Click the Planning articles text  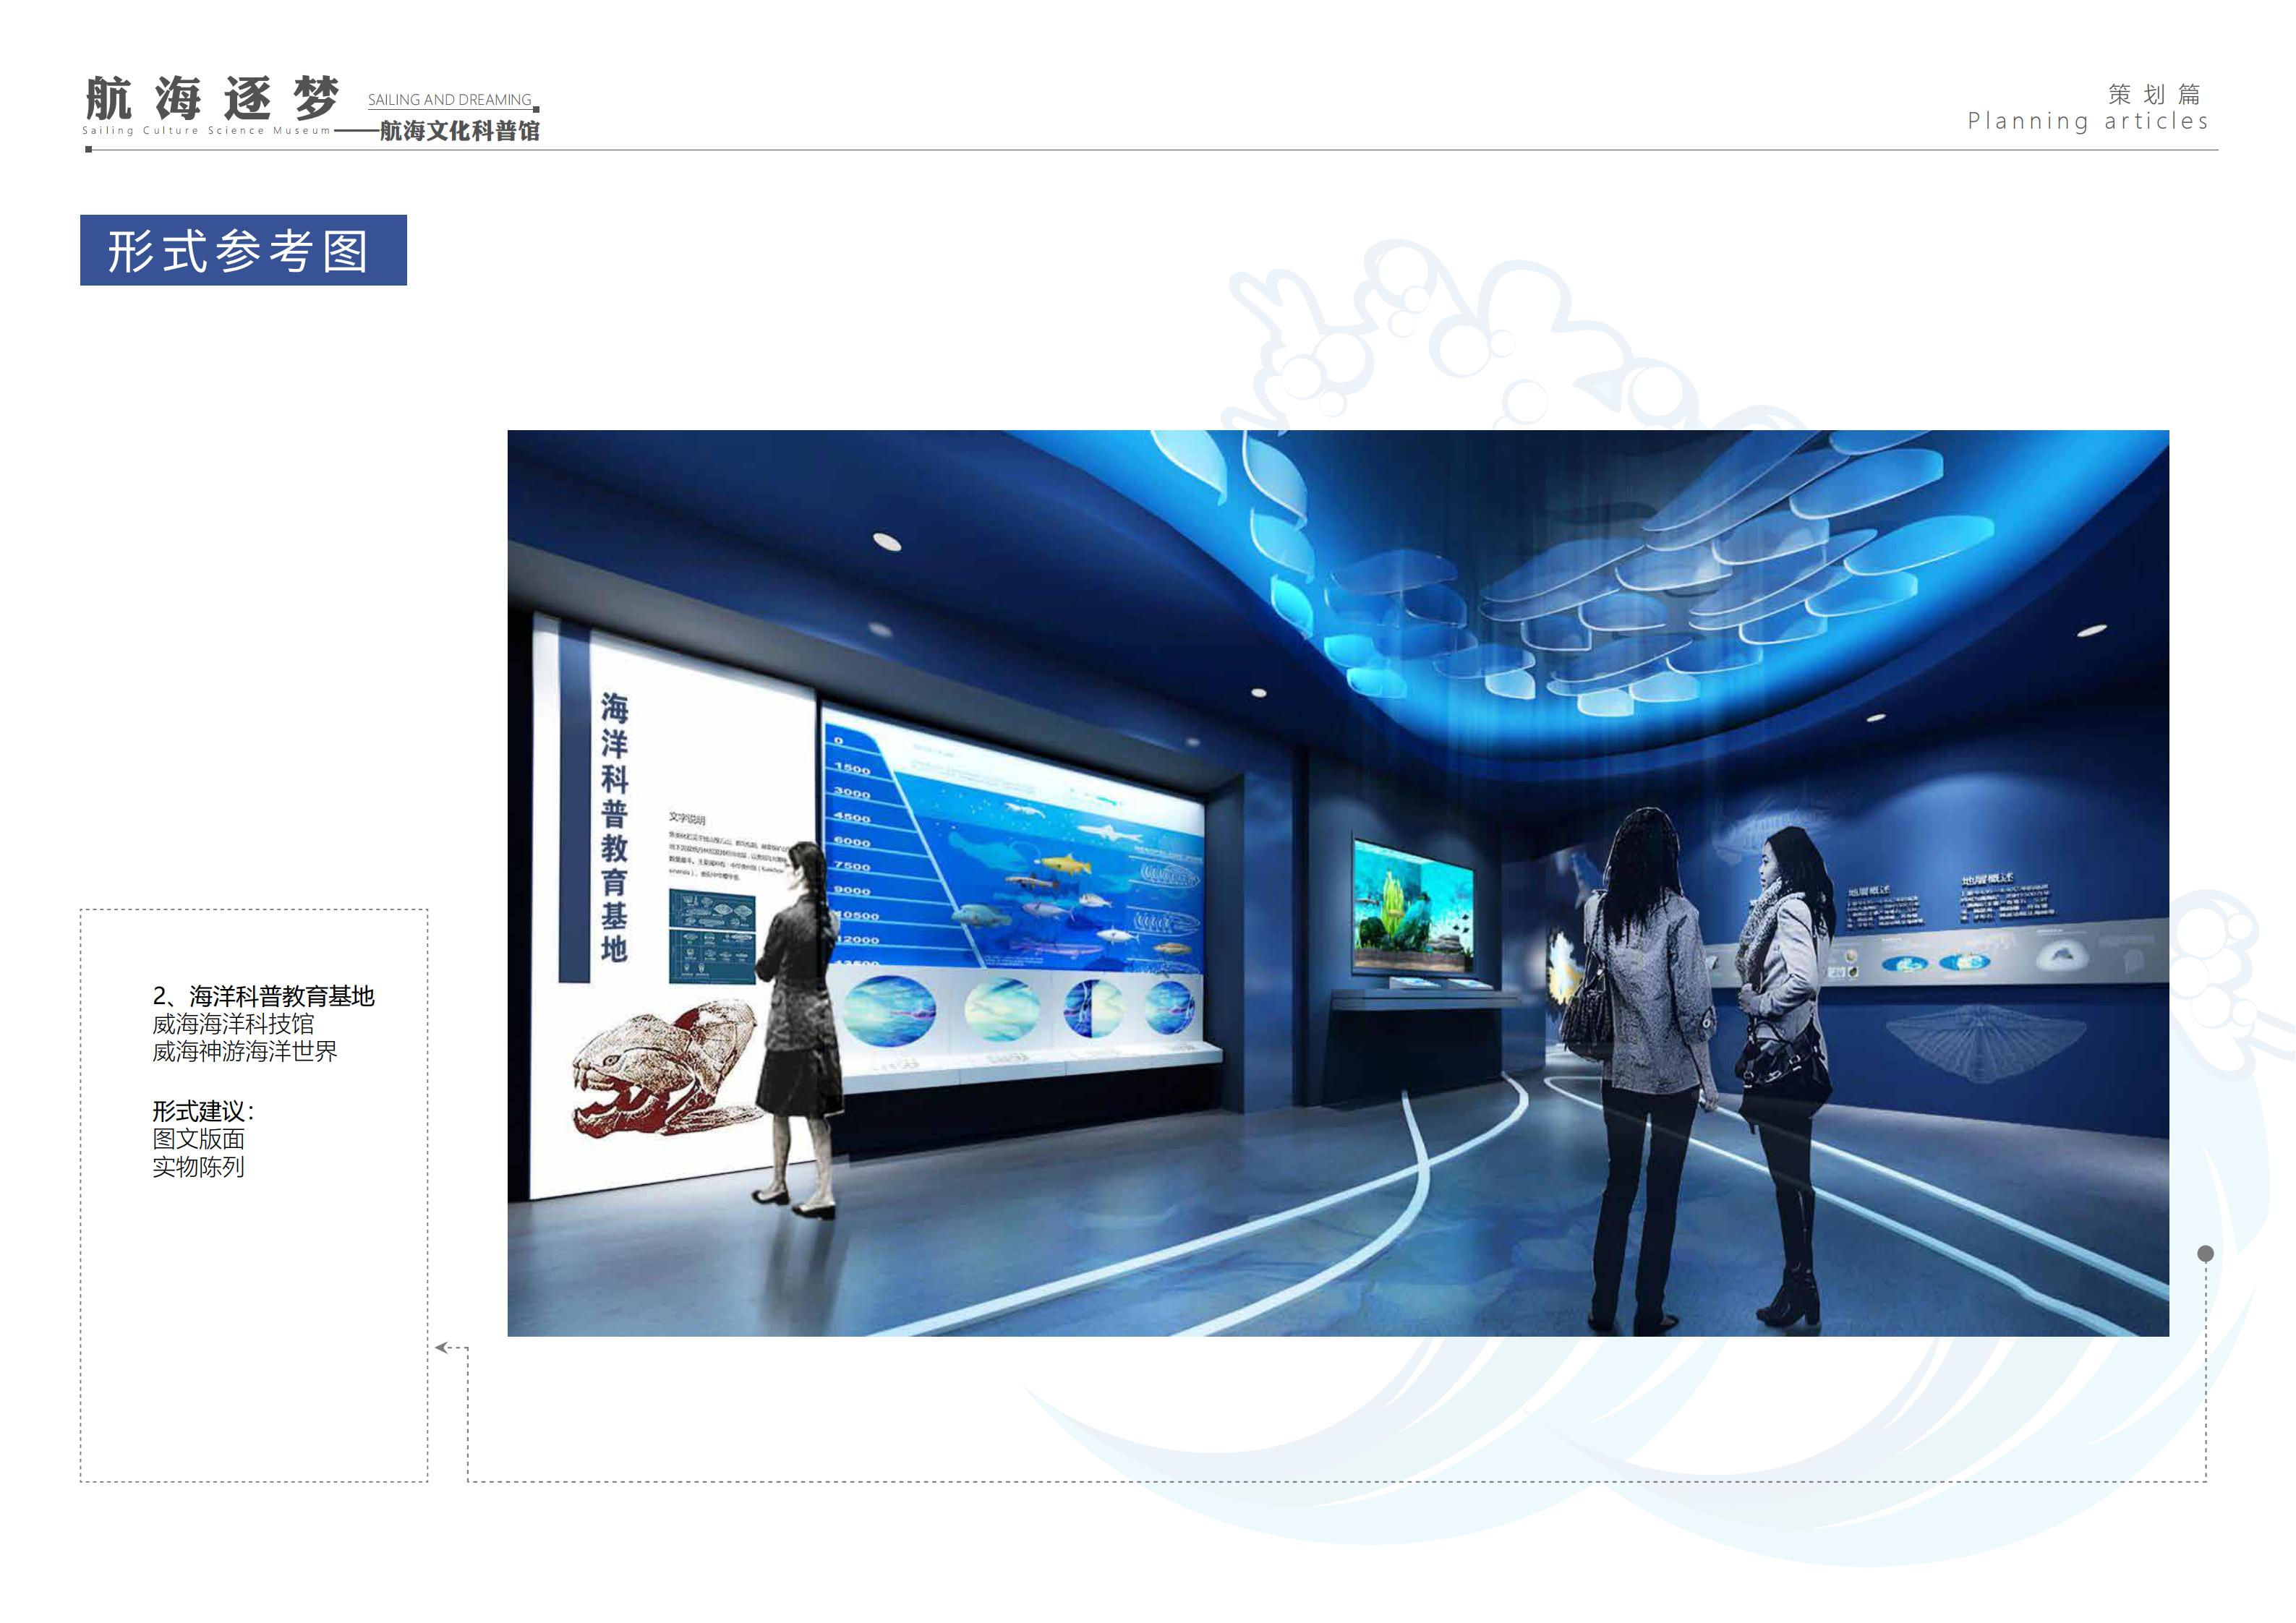[x=2087, y=122]
